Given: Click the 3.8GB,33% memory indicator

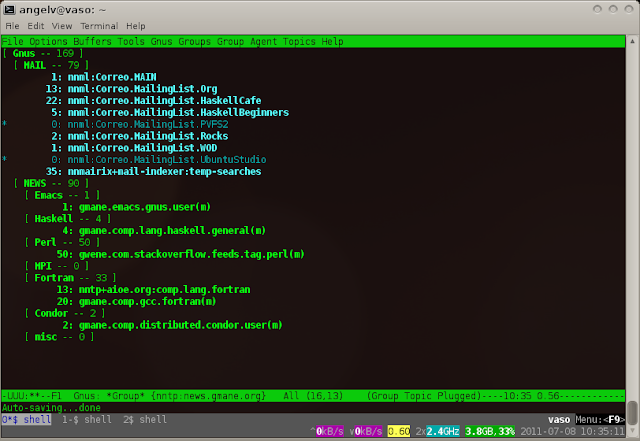Looking at the screenshot, I should pos(490,431).
